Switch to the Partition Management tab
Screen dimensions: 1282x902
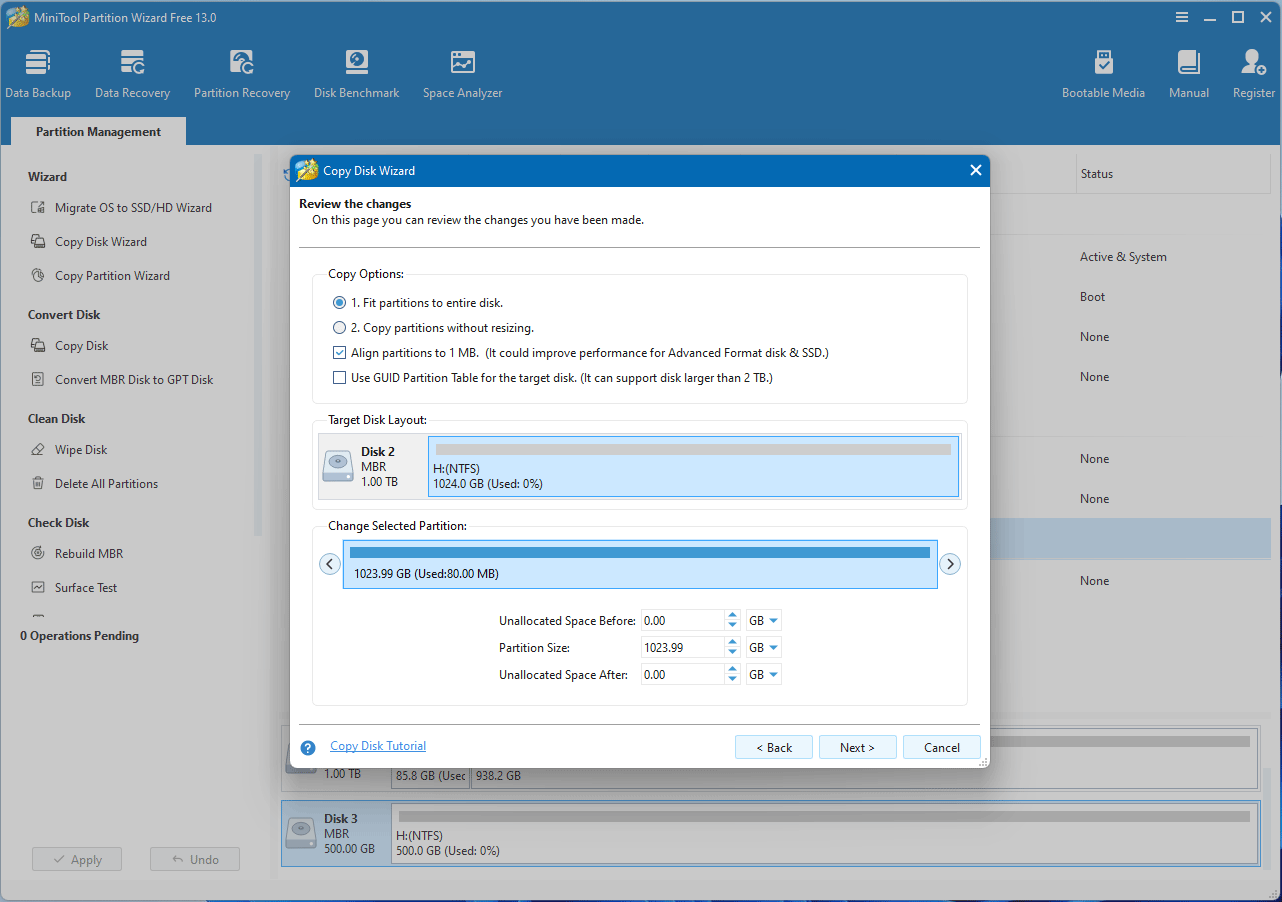coord(98,132)
